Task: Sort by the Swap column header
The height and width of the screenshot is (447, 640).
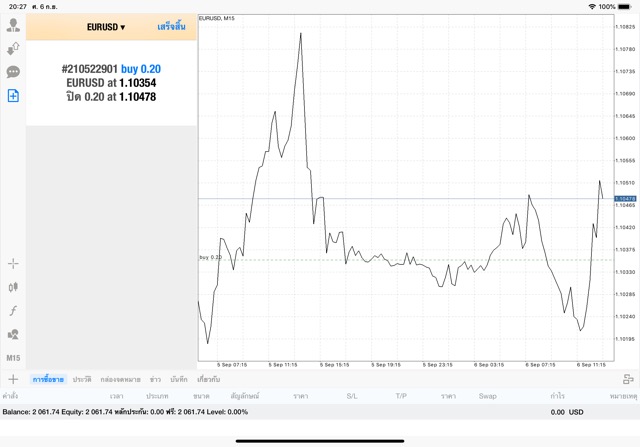Action: tap(487, 396)
